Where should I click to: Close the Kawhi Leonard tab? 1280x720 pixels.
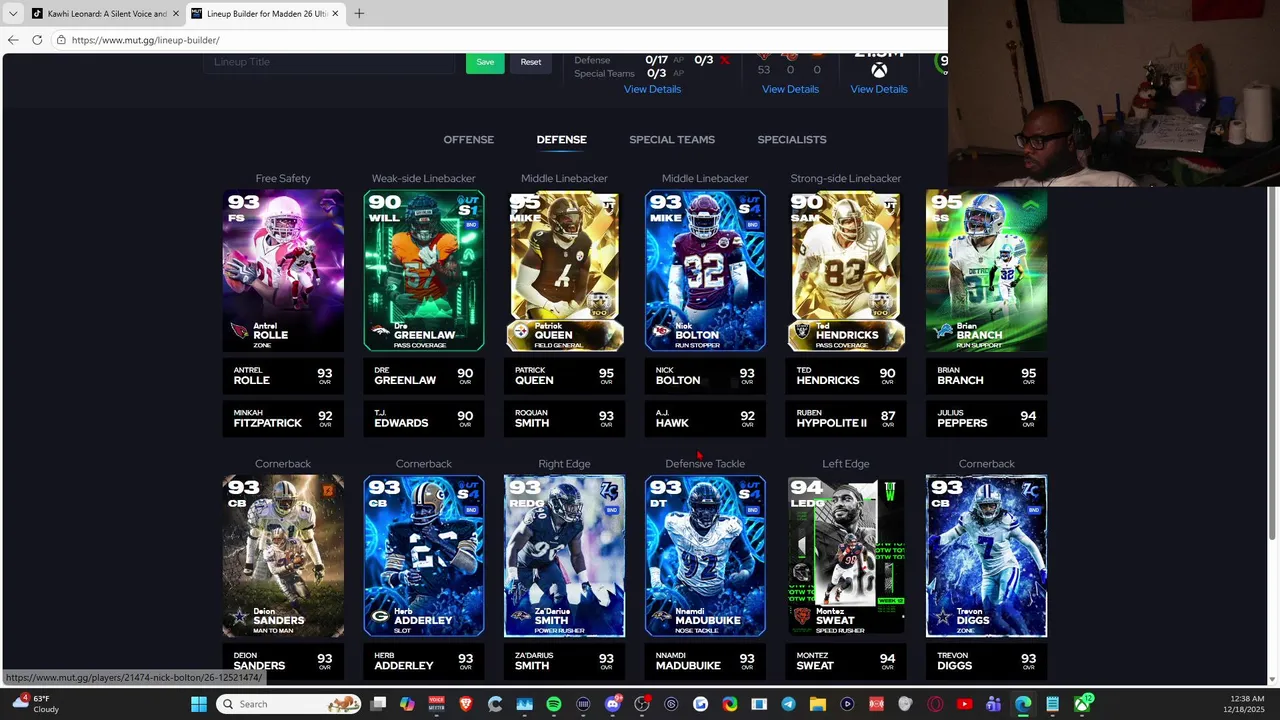point(176,14)
